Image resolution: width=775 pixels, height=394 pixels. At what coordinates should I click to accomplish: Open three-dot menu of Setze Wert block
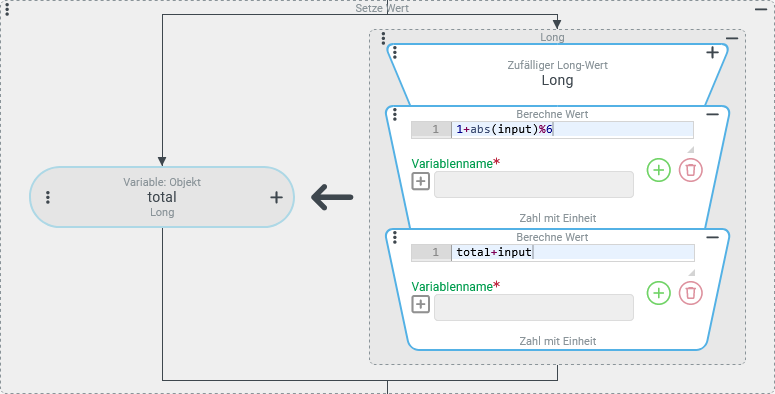tap(7, 9)
